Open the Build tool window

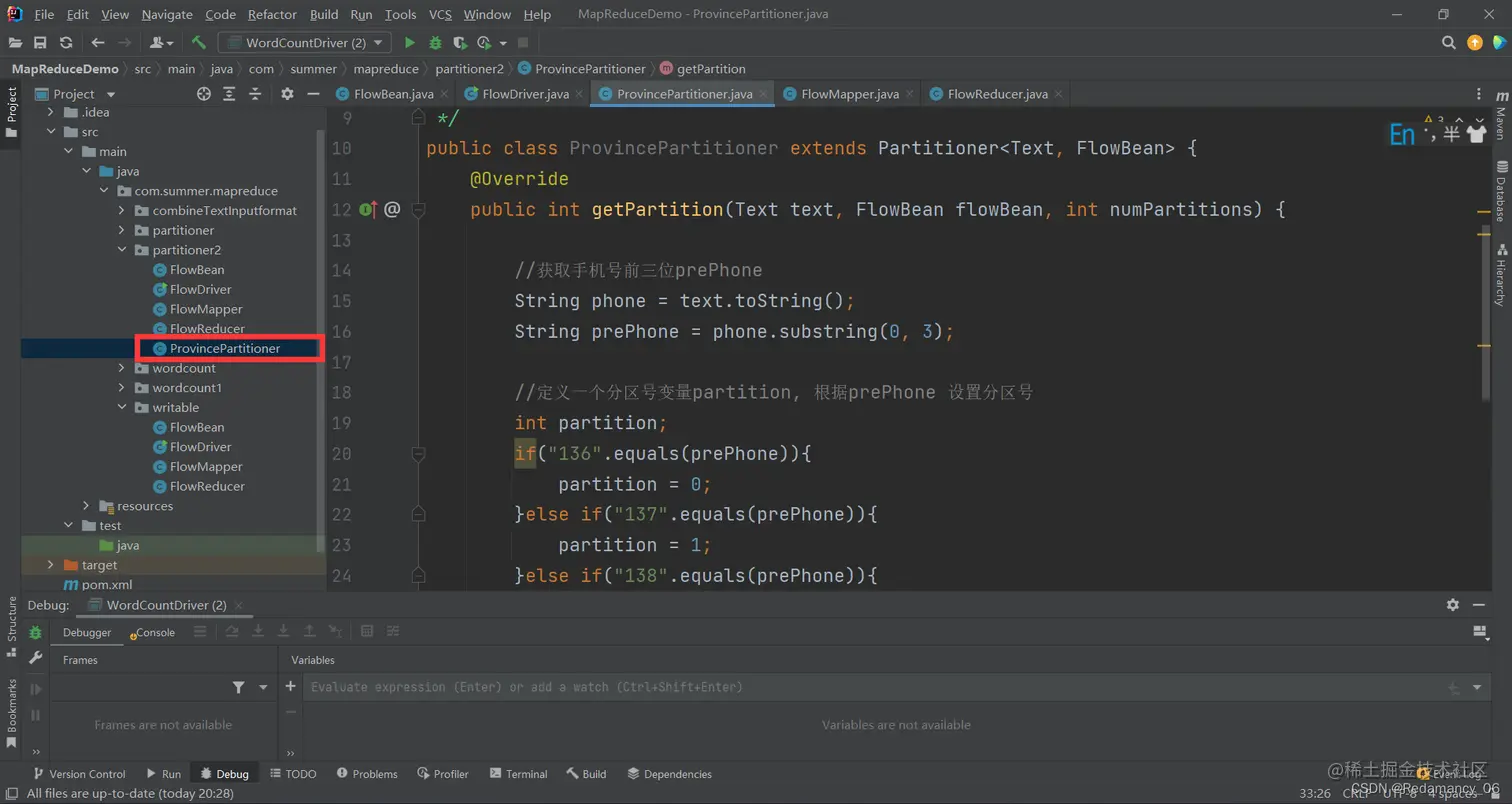pyautogui.click(x=586, y=774)
